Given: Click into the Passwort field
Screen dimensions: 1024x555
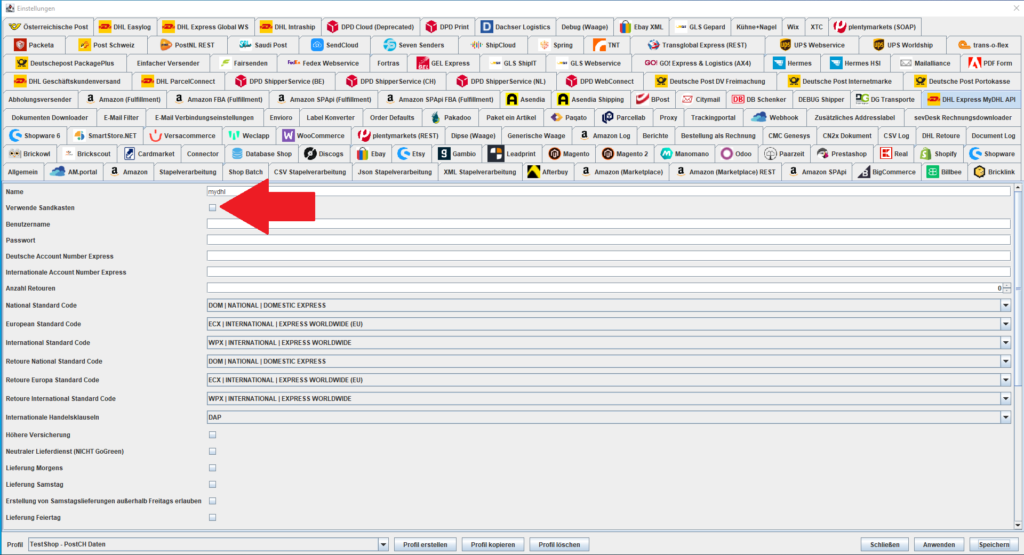Looking at the screenshot, I should click(x=609, y=240).
